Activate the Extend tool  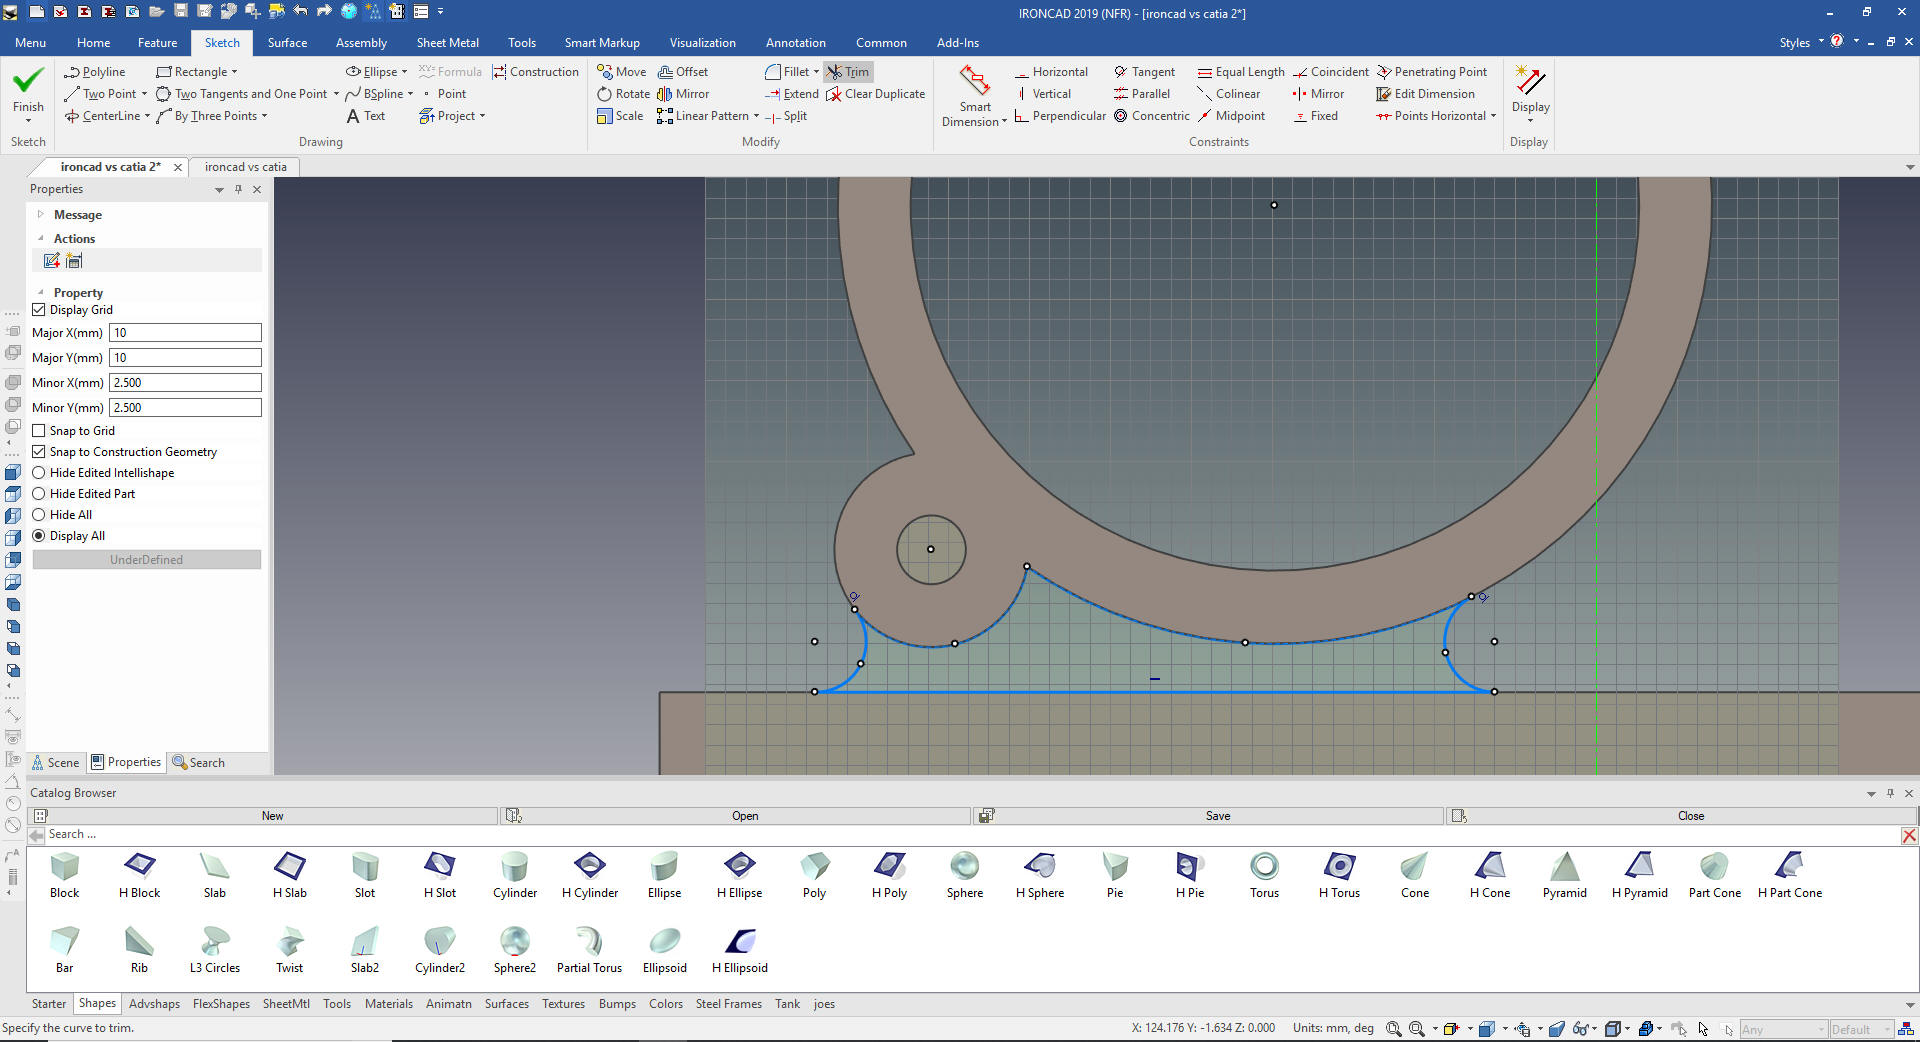[x=791, y=94]
